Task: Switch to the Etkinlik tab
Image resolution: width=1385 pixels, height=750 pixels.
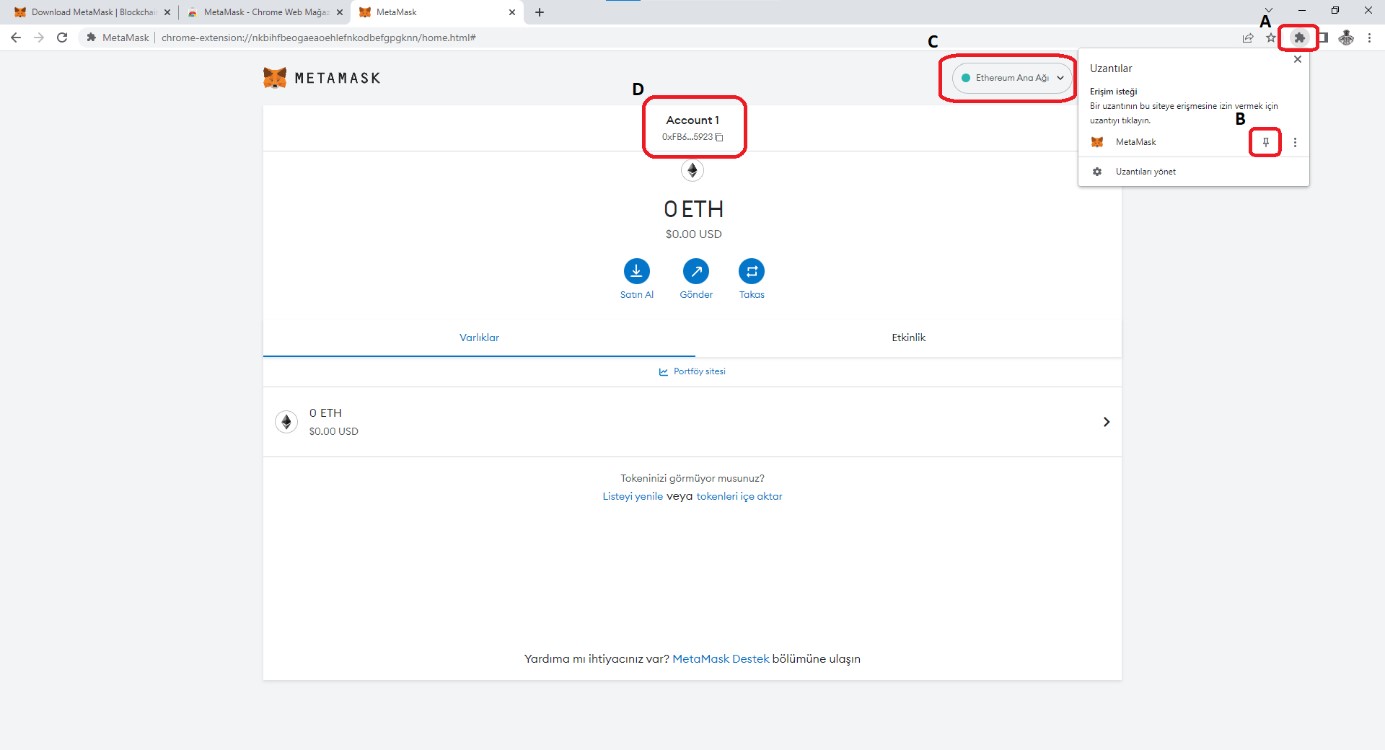Action: point(908,338)
